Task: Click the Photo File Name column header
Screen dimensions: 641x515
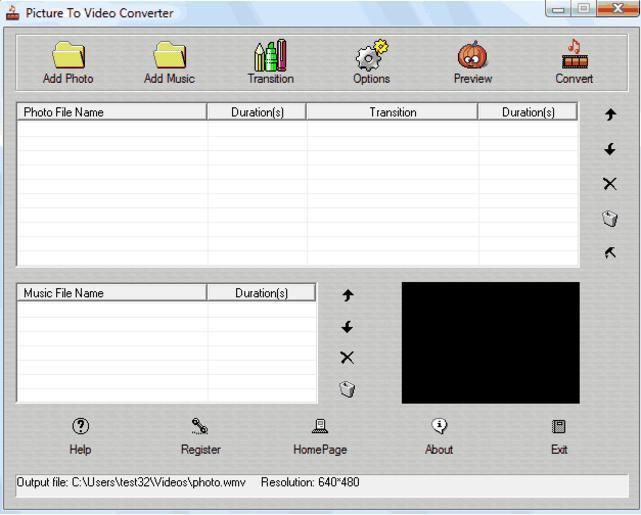Action: (x=112, y=113)
